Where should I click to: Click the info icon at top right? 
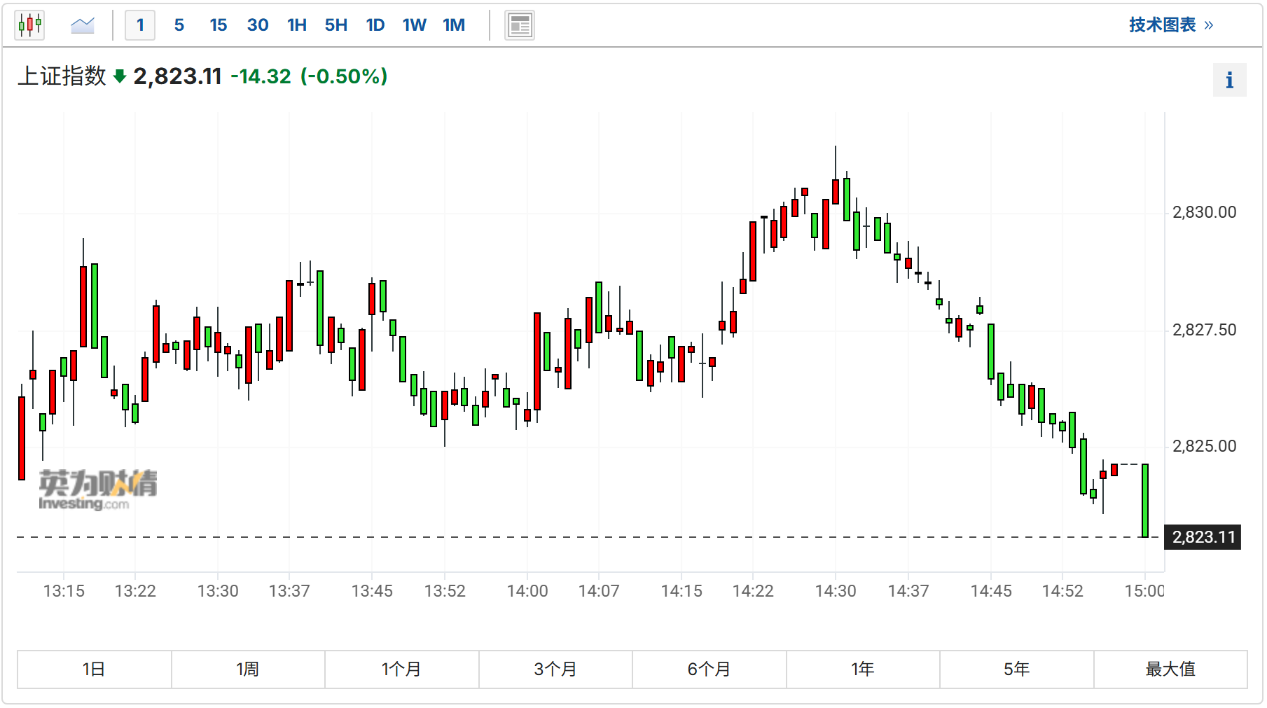(1230, 80)
